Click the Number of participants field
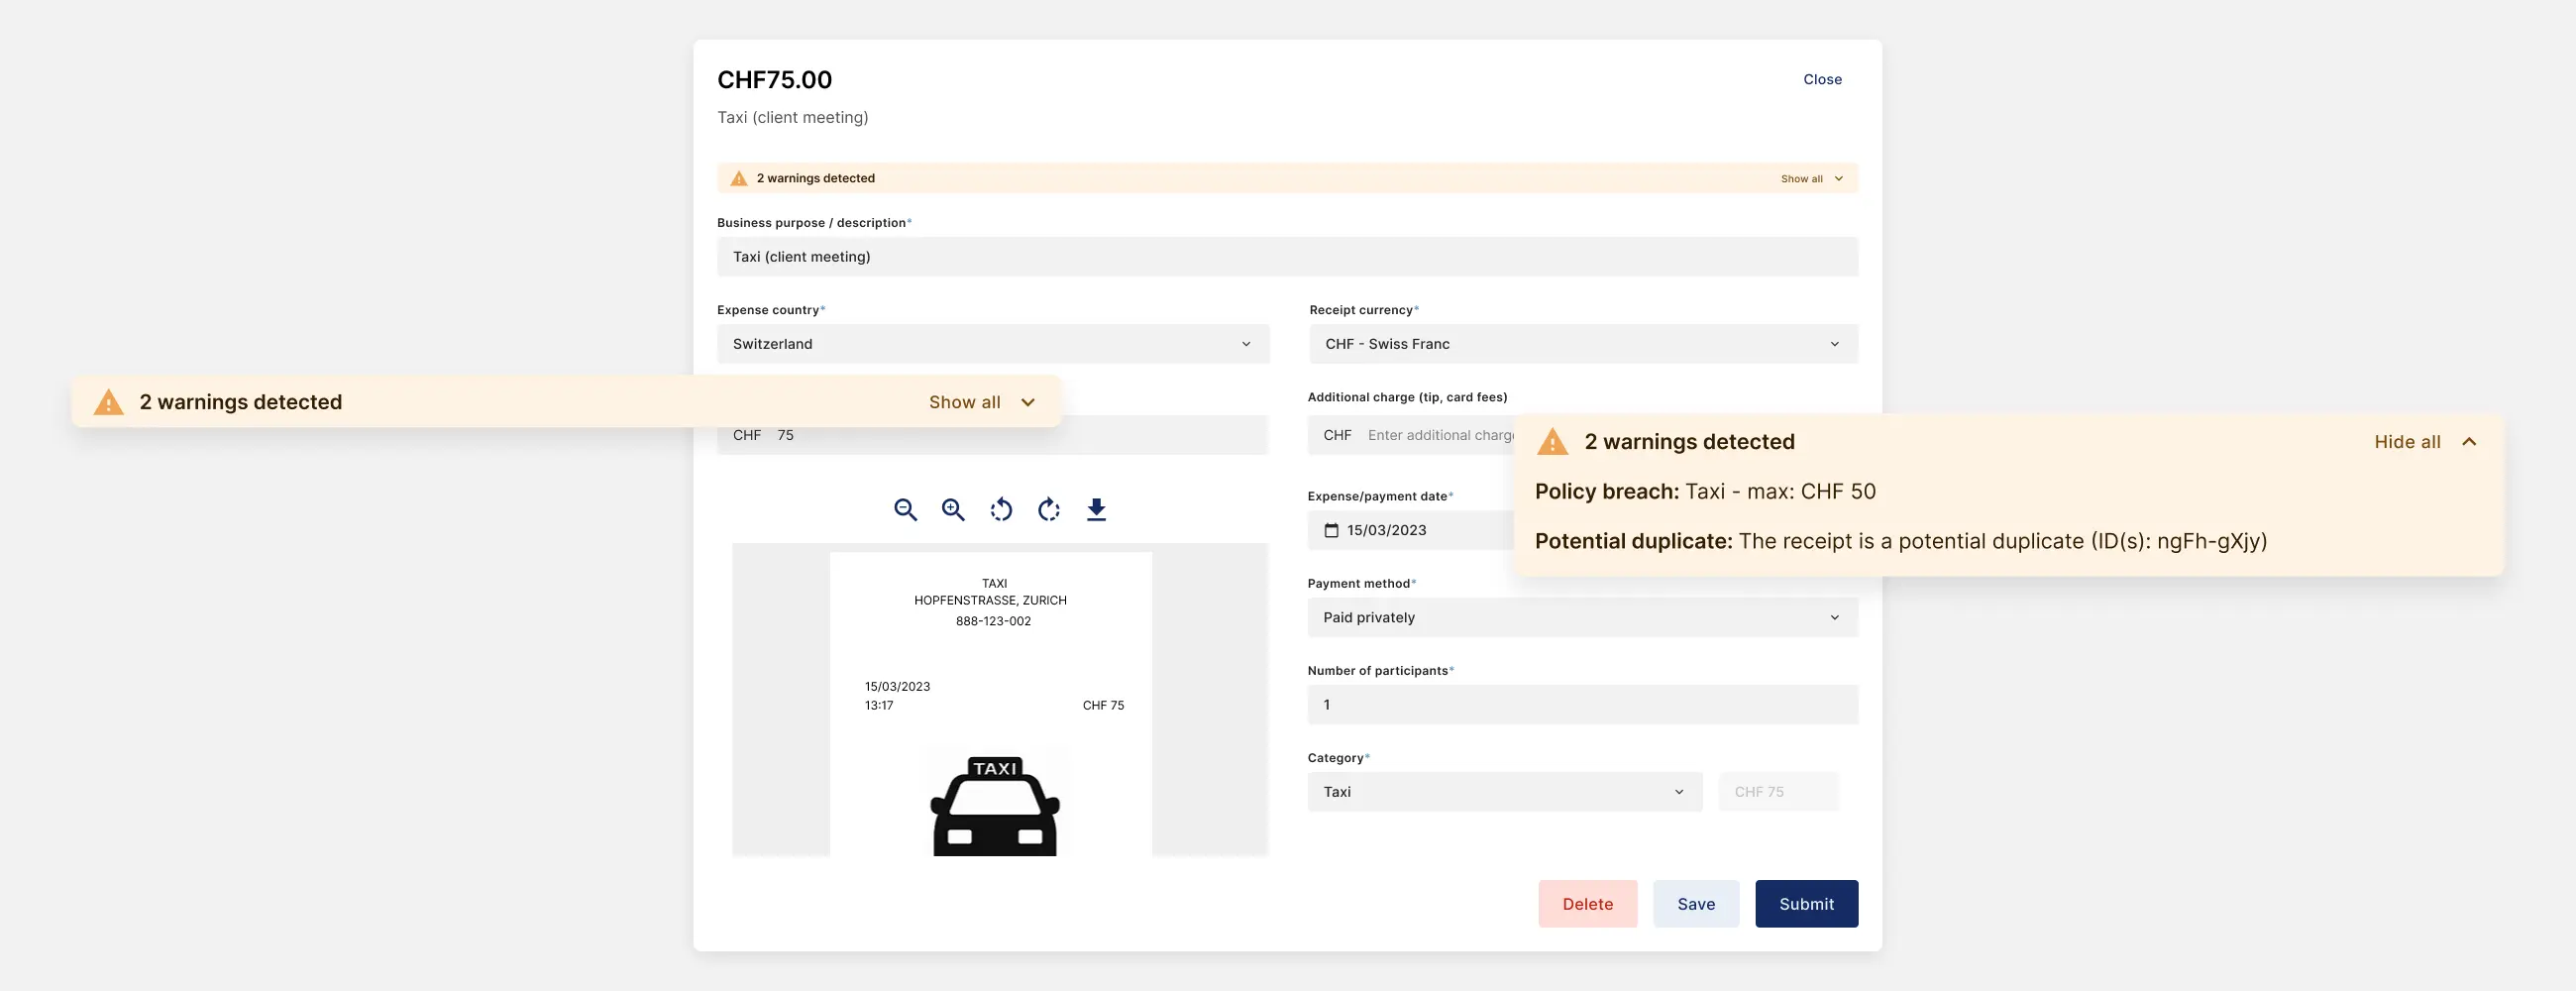The image size is (2576, 991). point(1582,705)
